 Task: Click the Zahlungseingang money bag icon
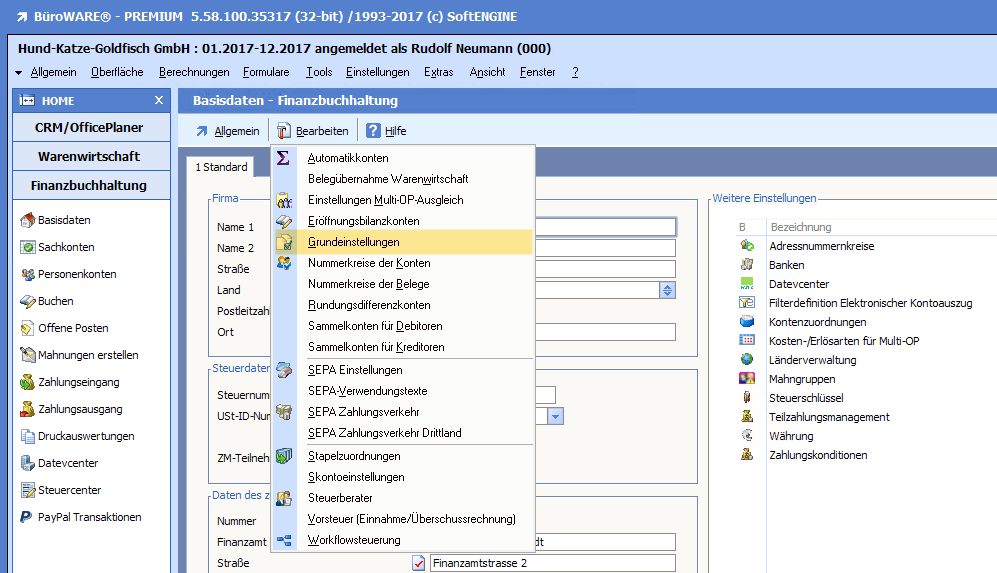point(28,382)
